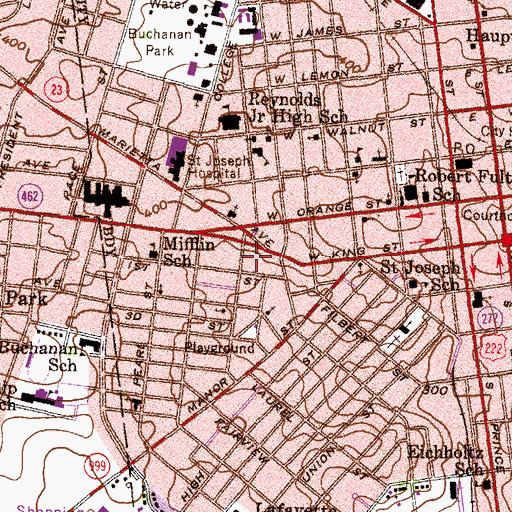Select the 'Reynolds Jr High Sch' label
The width and height of the screenshot is (512, 512).
(298, 108)
